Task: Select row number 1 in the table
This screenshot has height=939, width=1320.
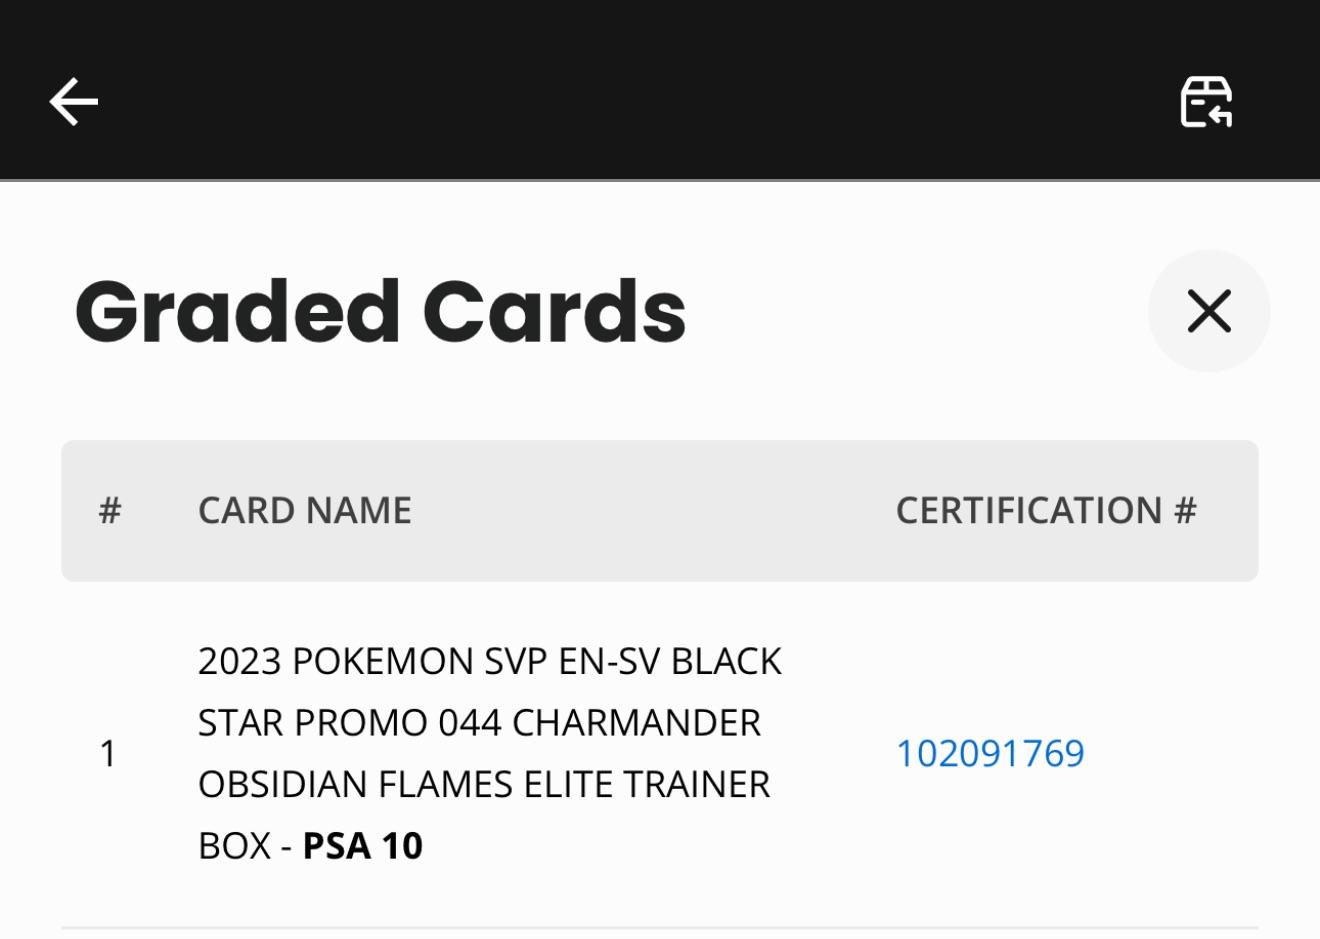Action: click(108, 754)
